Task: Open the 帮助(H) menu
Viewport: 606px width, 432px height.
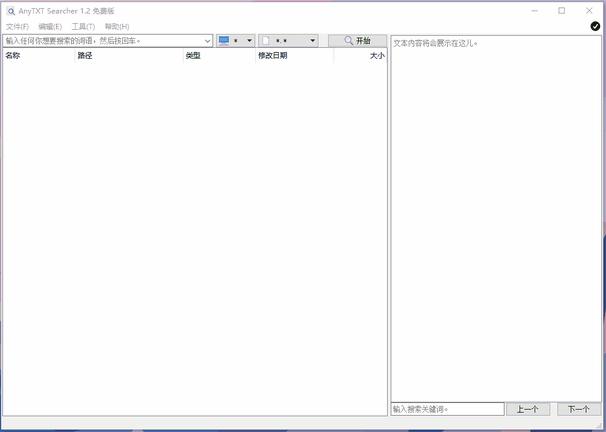Action: click(117, 27)
